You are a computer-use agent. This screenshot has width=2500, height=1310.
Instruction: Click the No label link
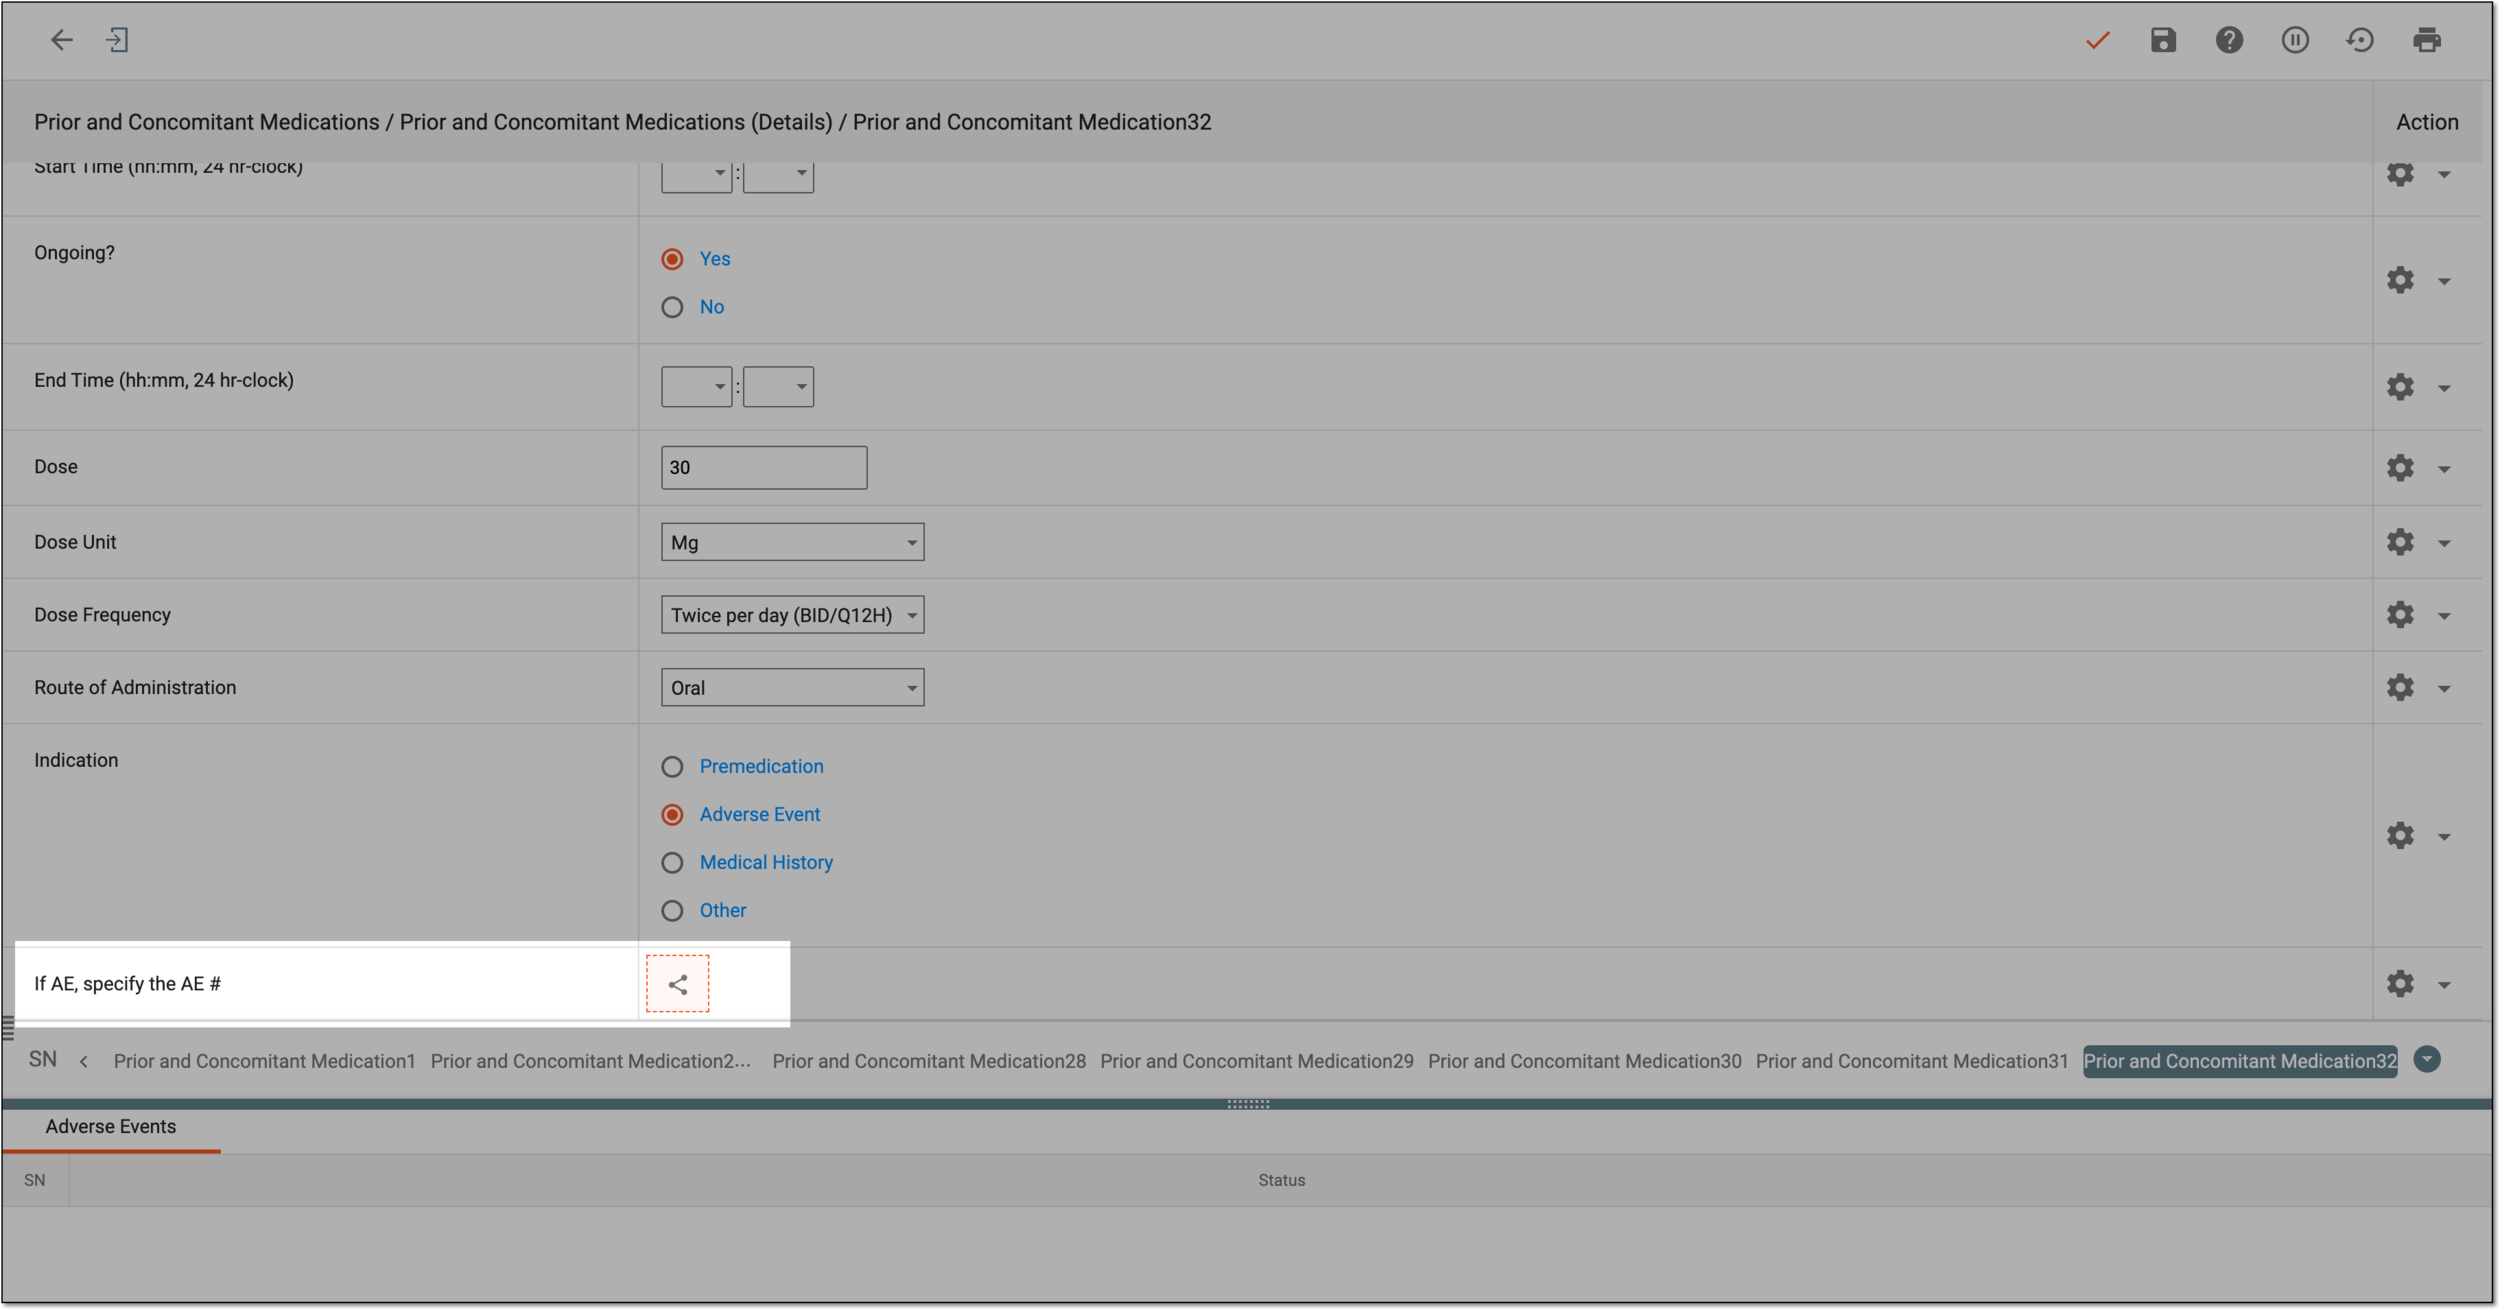point(712,307)
